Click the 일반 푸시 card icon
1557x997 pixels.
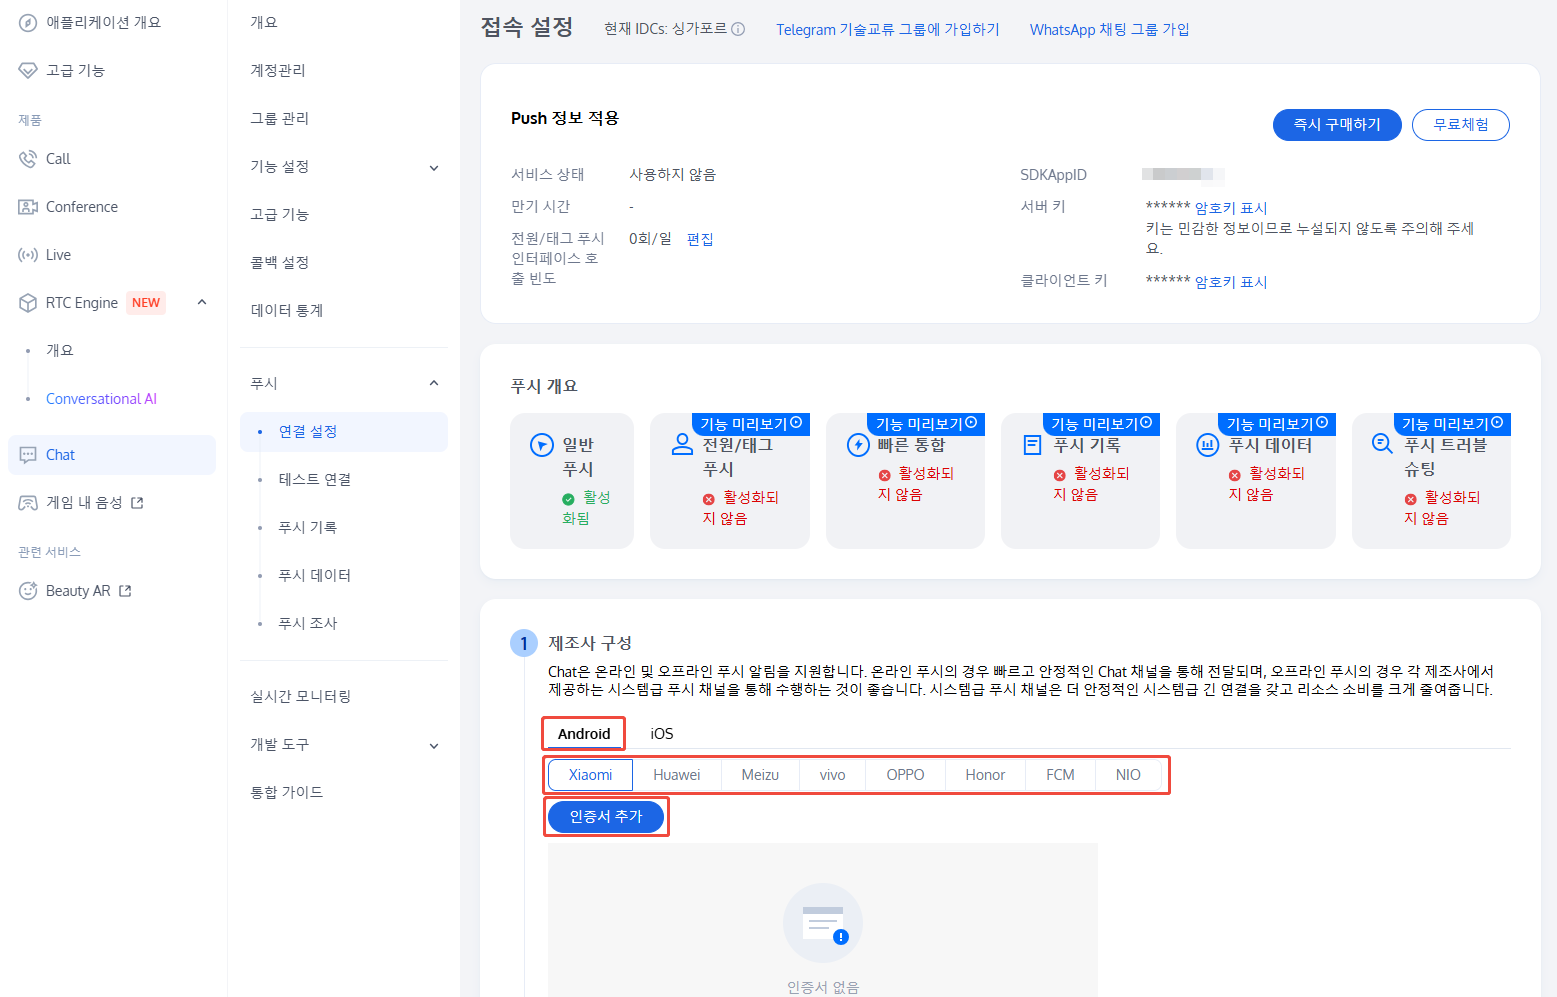pyautogui.click(x=541, y=445)
